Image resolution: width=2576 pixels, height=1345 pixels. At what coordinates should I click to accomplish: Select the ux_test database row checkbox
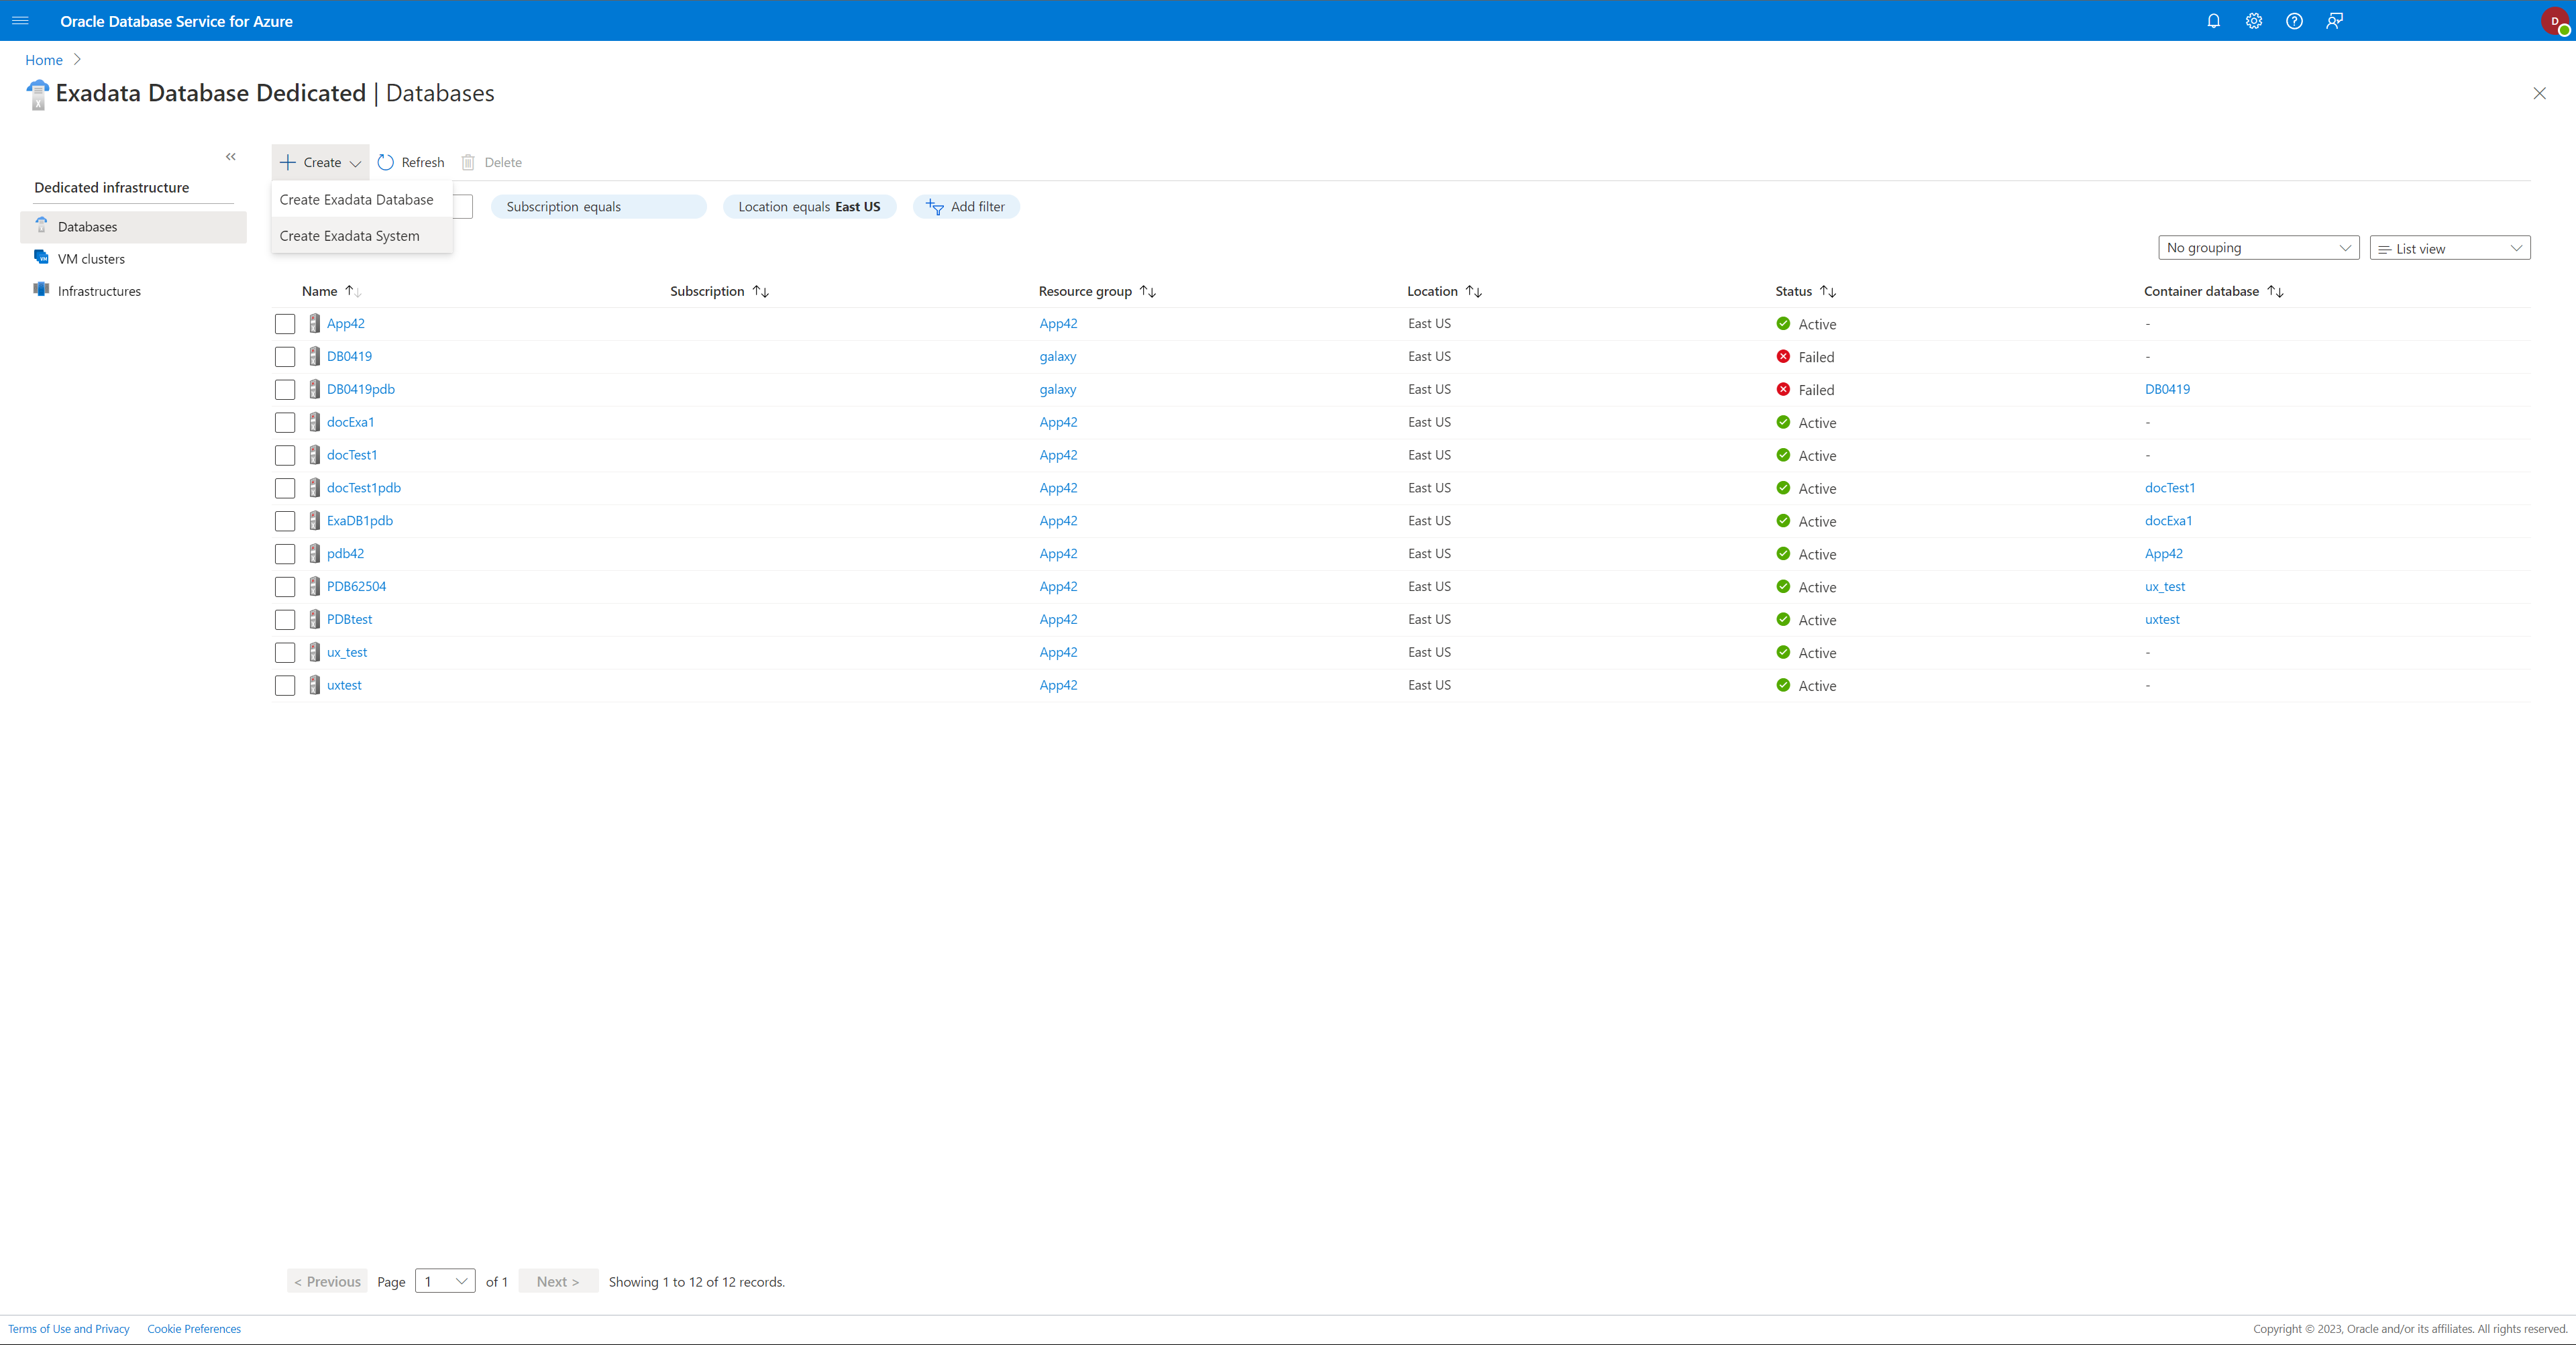point(286,651)
